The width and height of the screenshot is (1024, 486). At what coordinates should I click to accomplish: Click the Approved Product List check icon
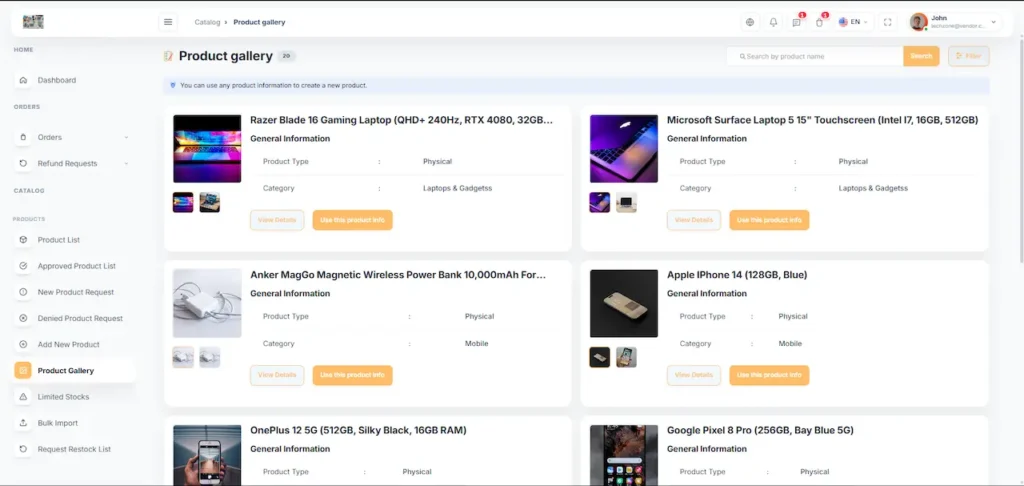point(24,266)
